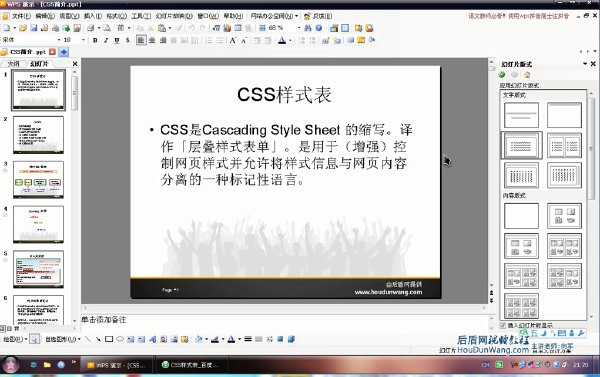This screenshot has height=377, width=600.
Task: Toggle 插入幻灯片时显示 checkbox
Action: tap(503, 325)
